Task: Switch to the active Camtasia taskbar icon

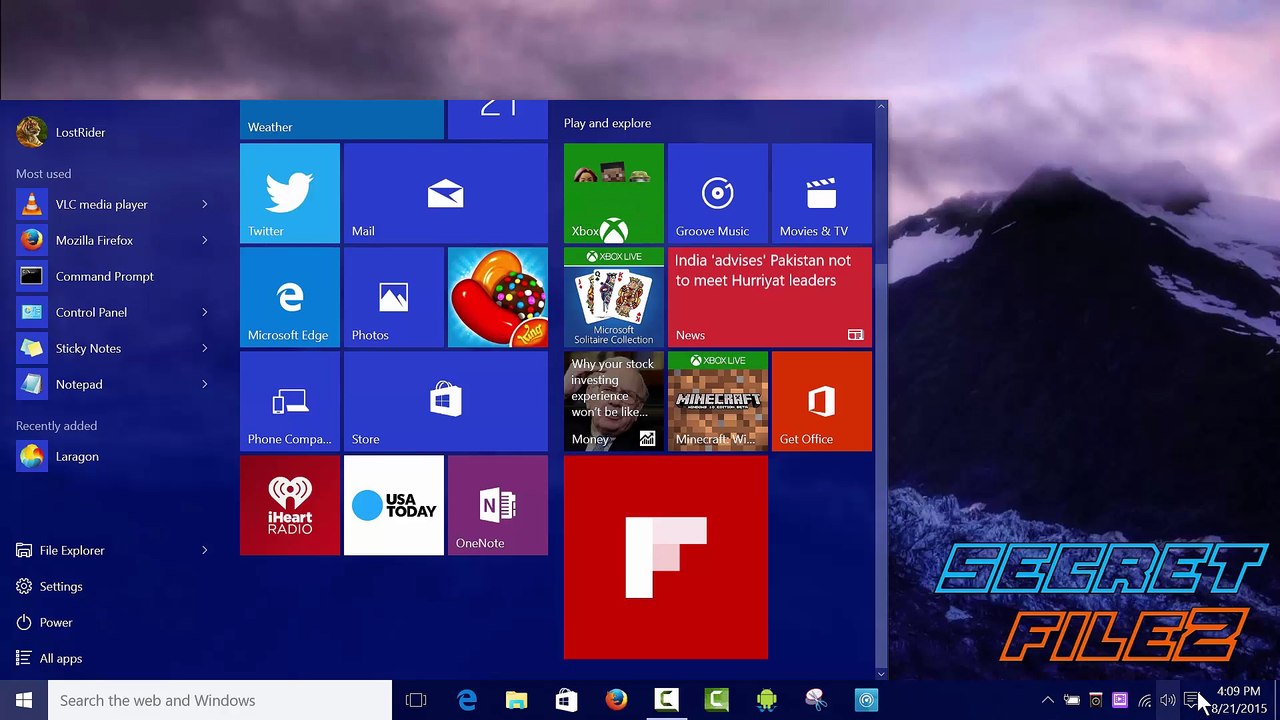Action: 666,700
